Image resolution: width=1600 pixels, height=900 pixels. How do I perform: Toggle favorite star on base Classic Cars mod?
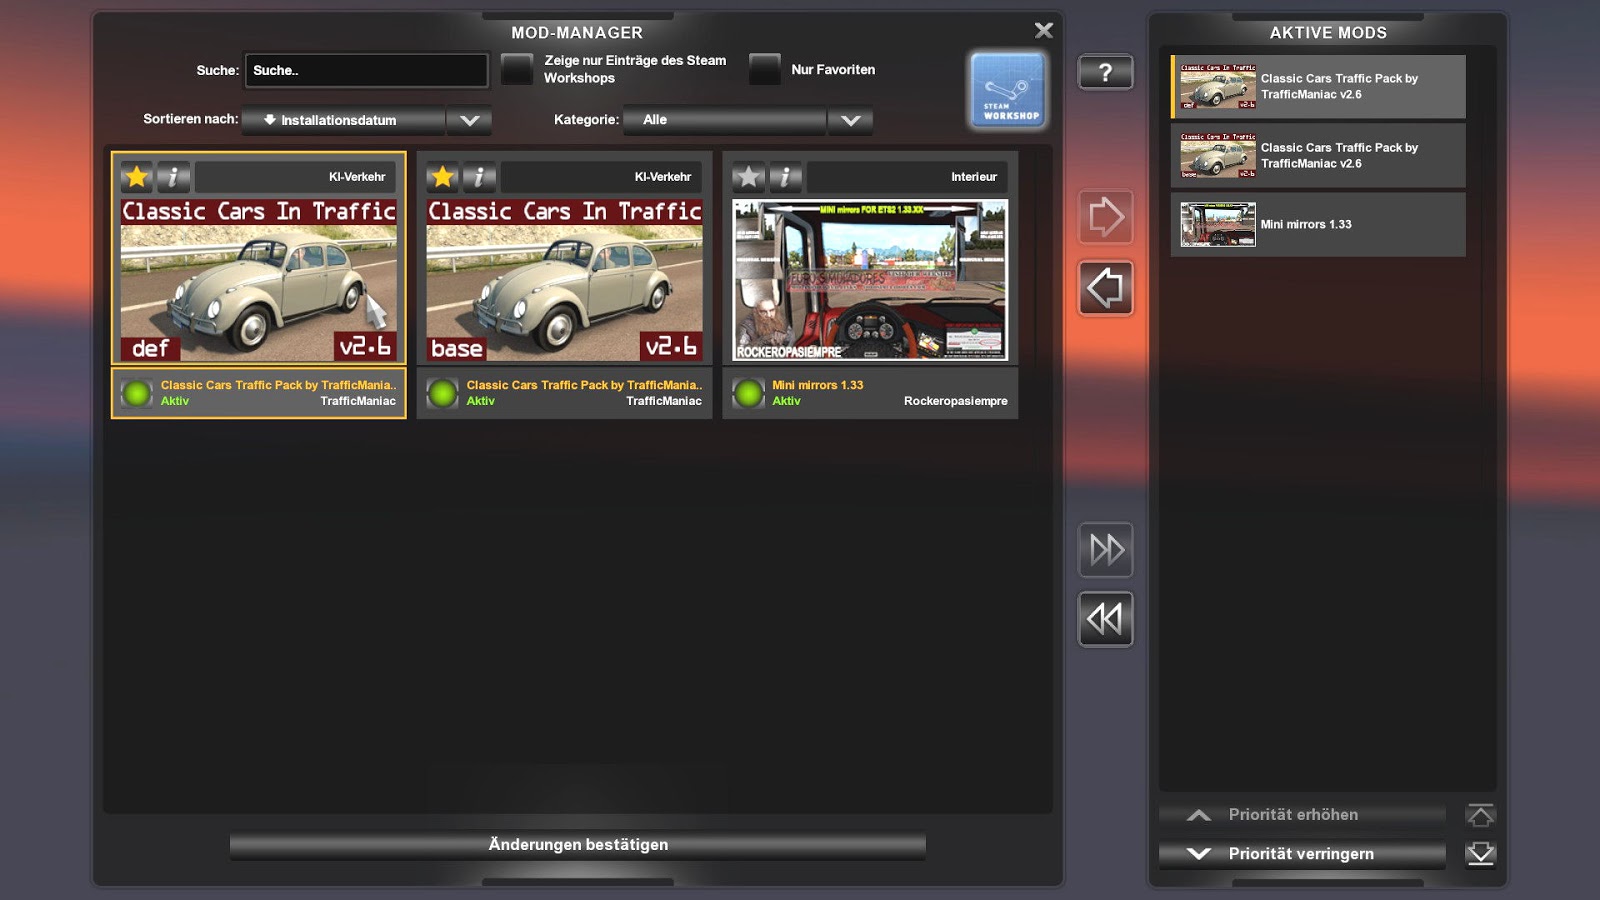tap(443, 177)
